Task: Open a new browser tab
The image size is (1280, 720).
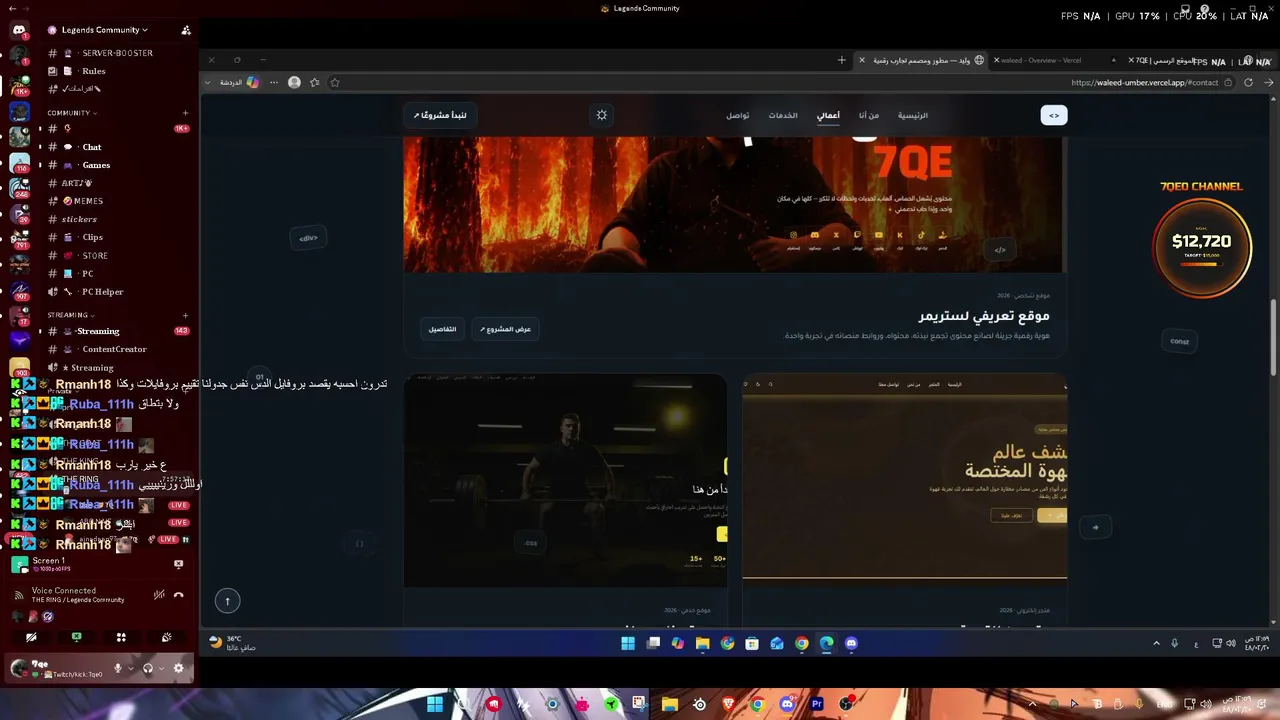Action: [x=841, y=60]
